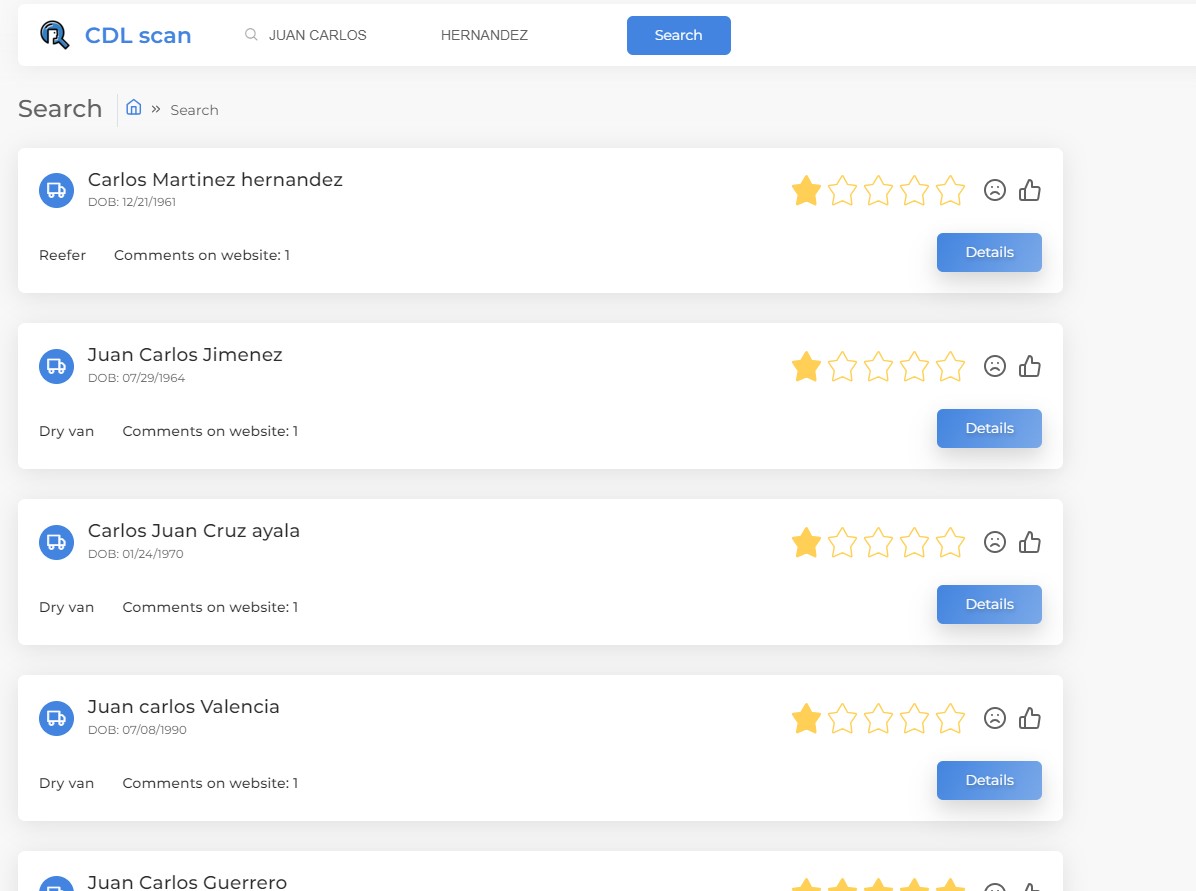Screen dimensions: 1196x891
Task: Click sad face icon for Carlos Juan Cruz ayala
Action: coord(994,542)
